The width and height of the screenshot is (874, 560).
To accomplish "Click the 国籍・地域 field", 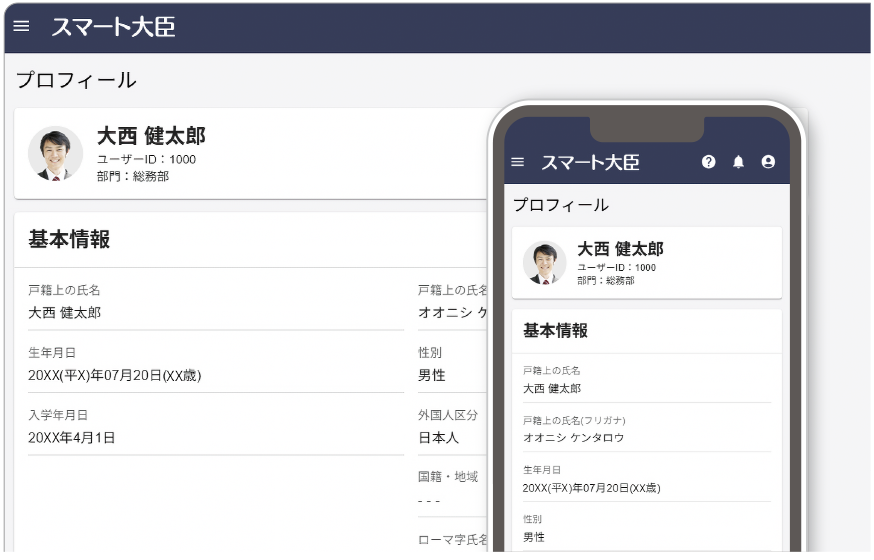I will [x=448, y=488].
